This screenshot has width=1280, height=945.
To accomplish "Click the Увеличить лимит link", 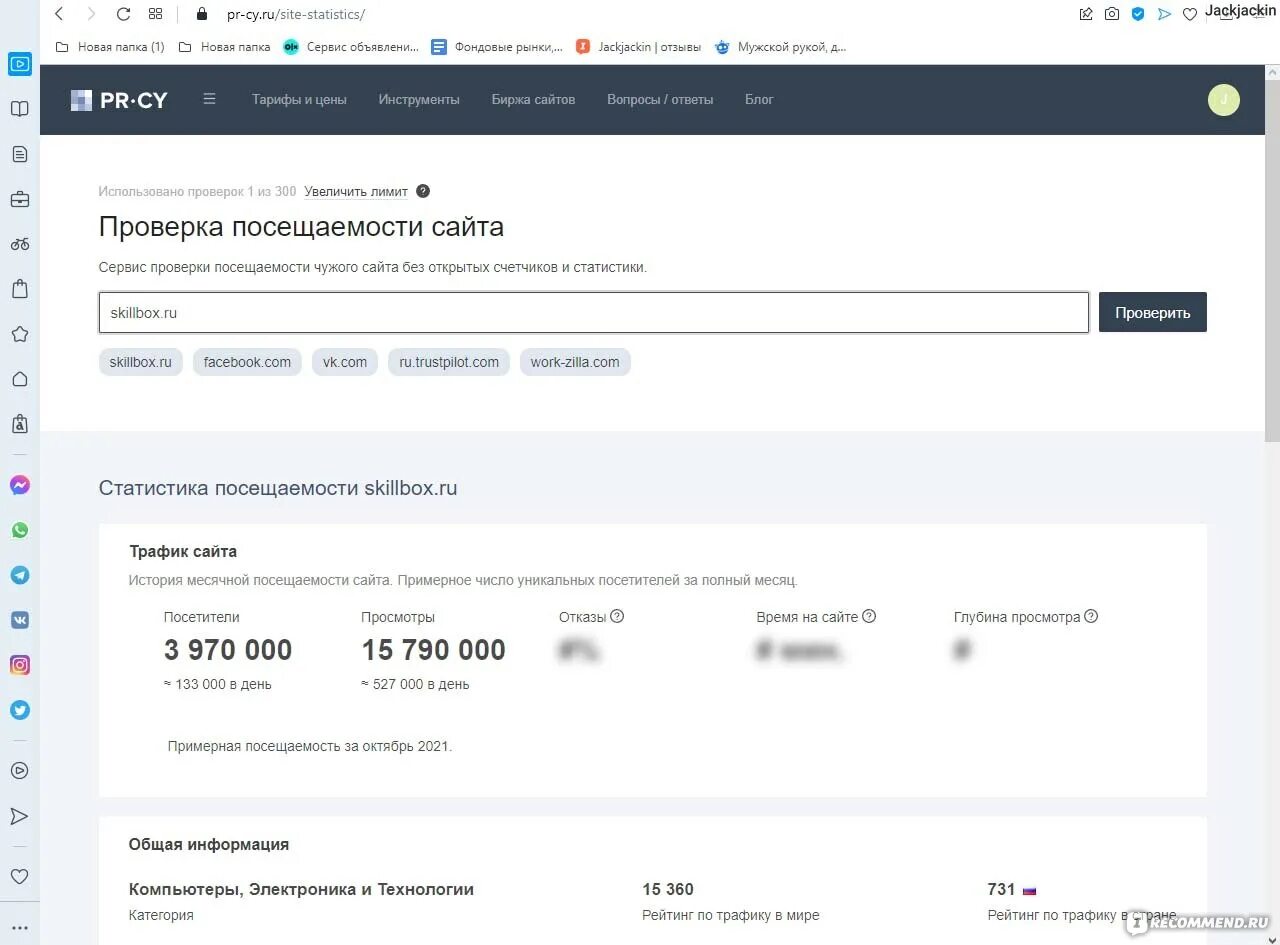I will tap(356, 191).
